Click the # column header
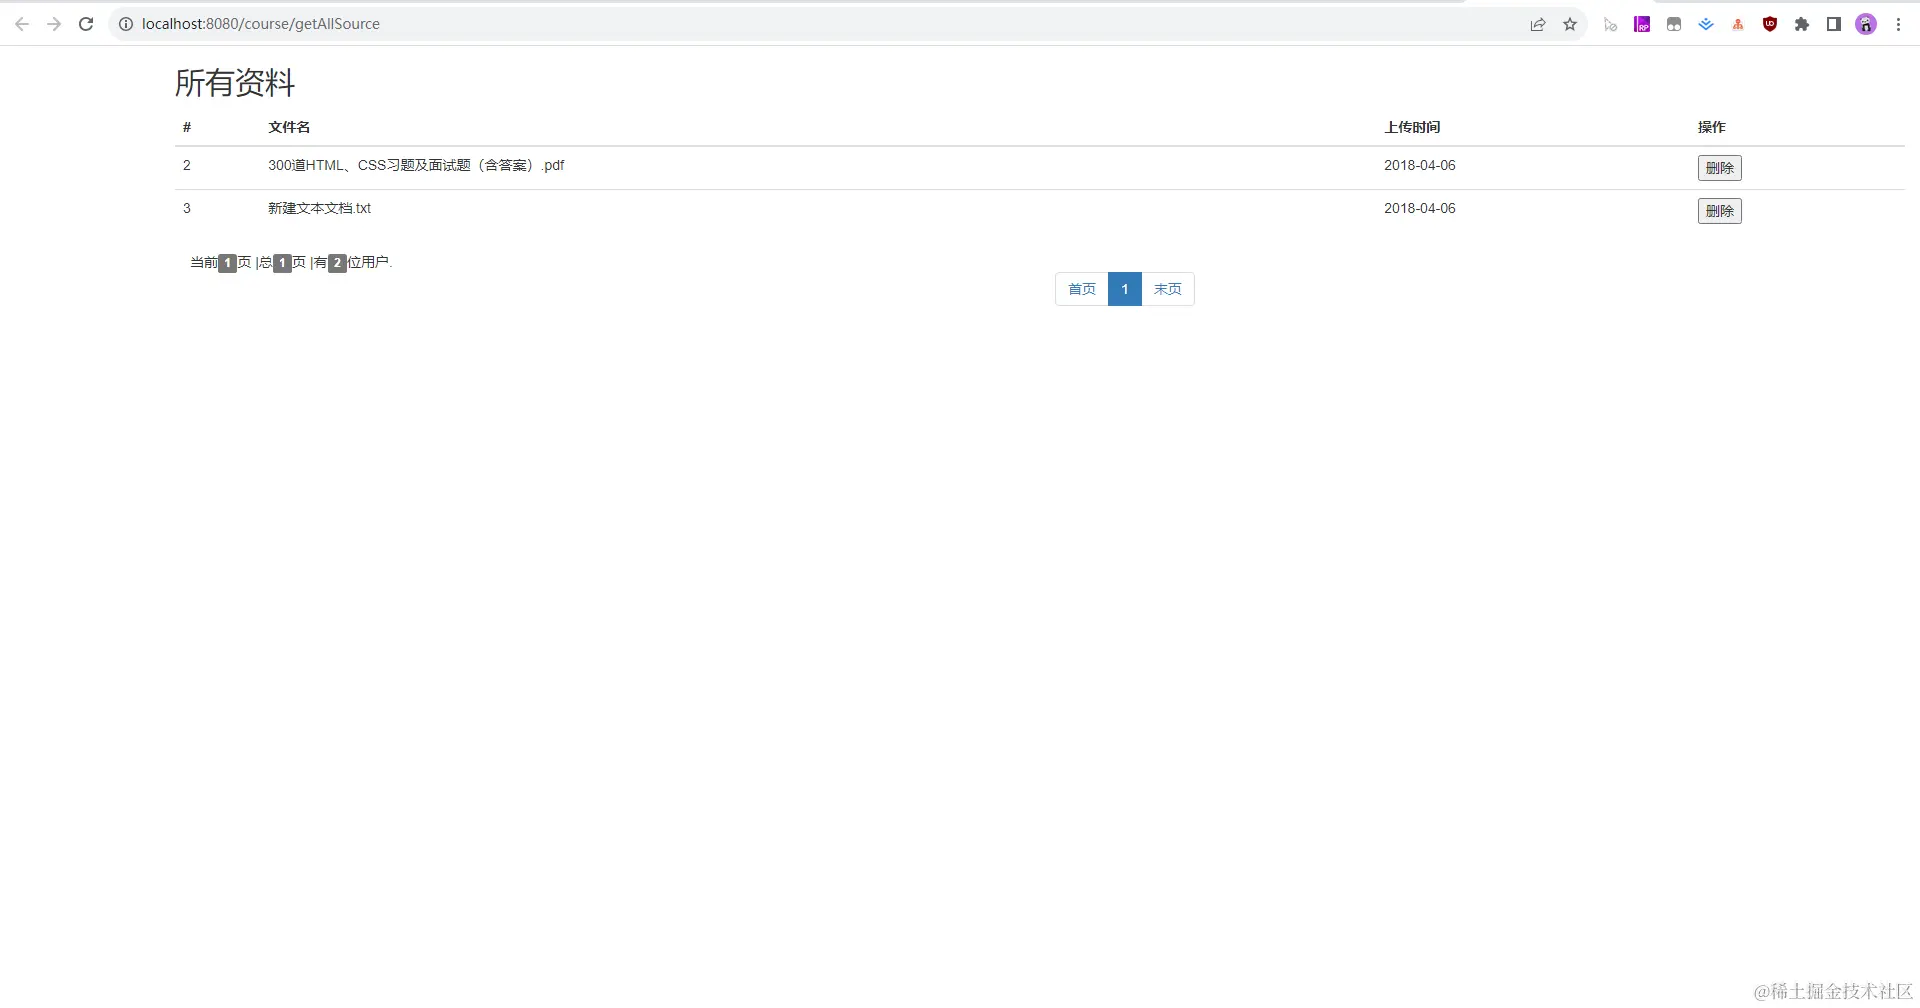The height and width of the screenshot is (1008, 1920). (187, 127)
